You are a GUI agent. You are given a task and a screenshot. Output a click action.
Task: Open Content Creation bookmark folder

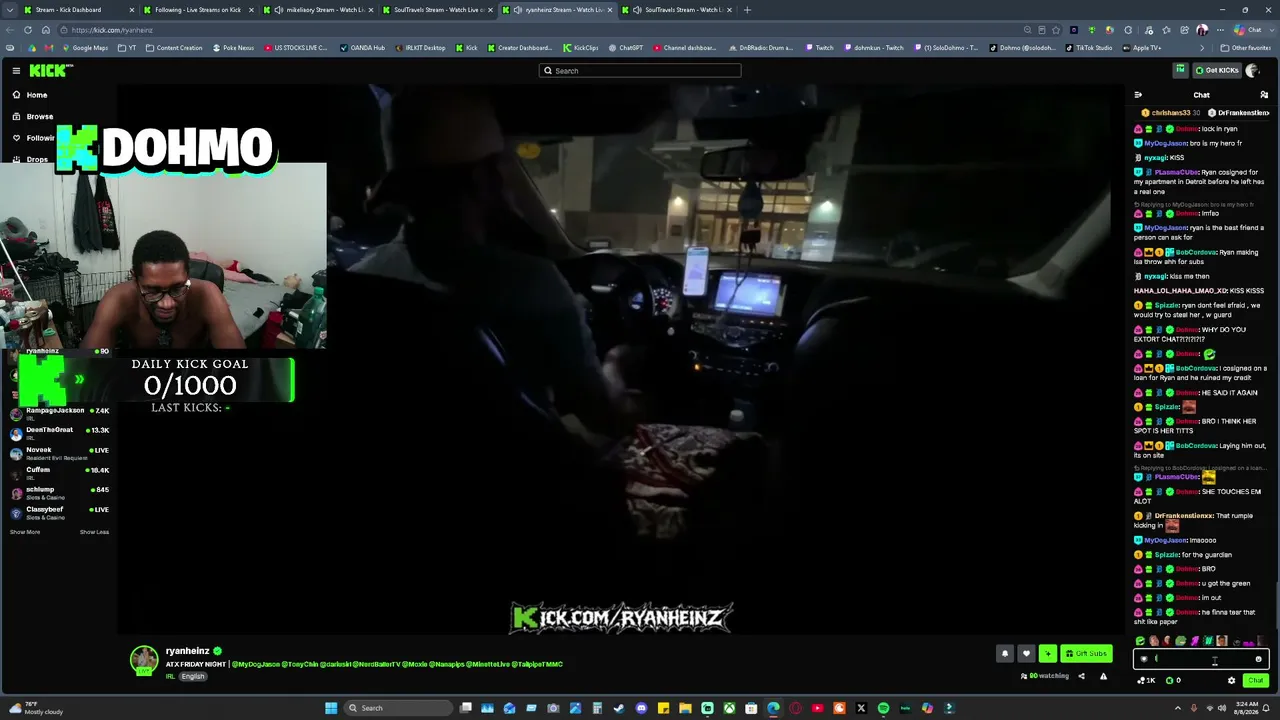(x=174, y=48)
